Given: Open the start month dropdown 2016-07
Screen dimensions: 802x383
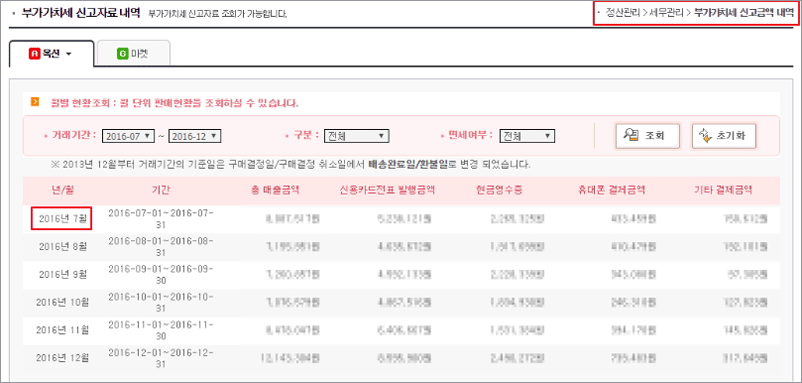Looking at the screenshot, I should click(x=128, y=136).
